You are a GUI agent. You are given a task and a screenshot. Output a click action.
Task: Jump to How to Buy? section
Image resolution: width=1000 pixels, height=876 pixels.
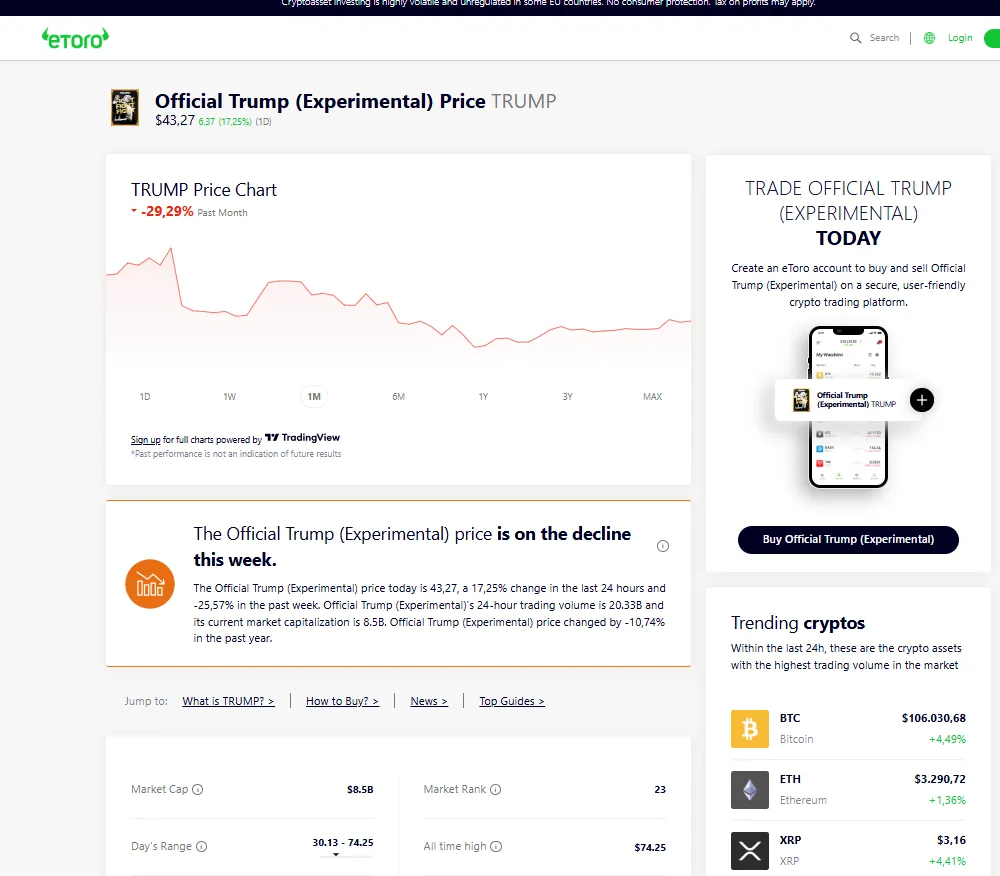tap(342, 701)
